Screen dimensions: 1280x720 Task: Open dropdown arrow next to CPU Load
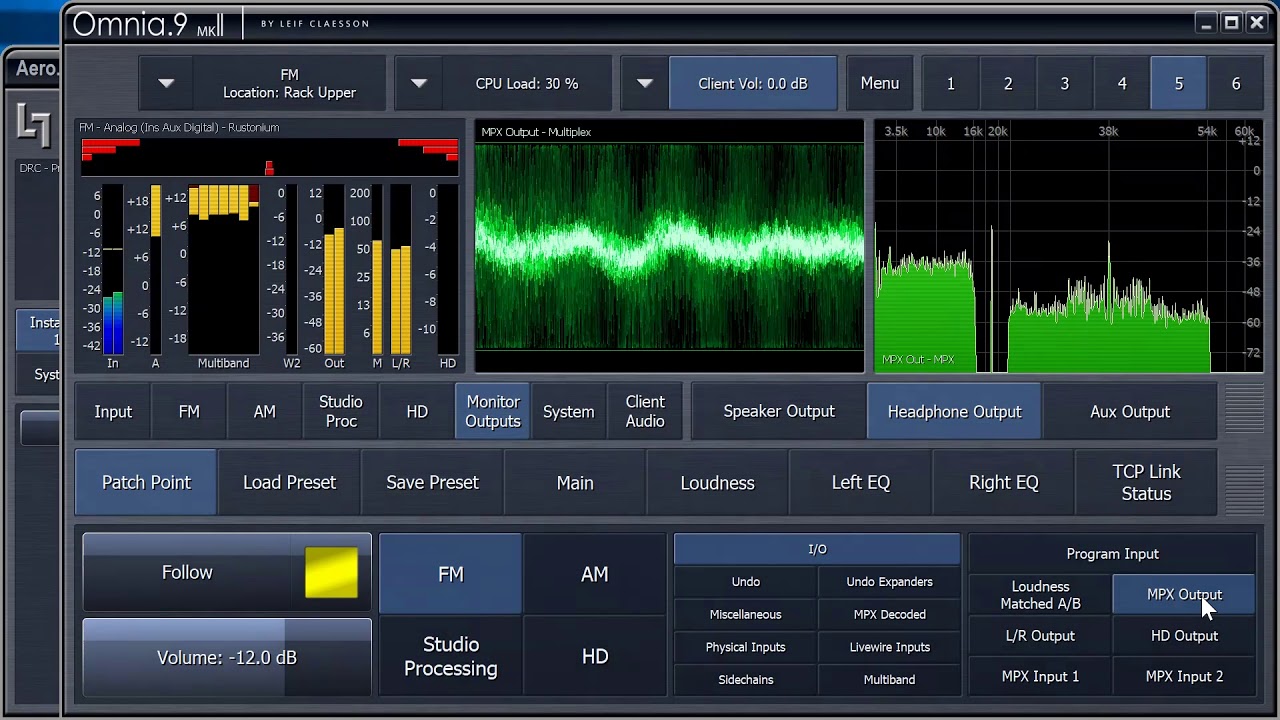[x=419, y=83]
